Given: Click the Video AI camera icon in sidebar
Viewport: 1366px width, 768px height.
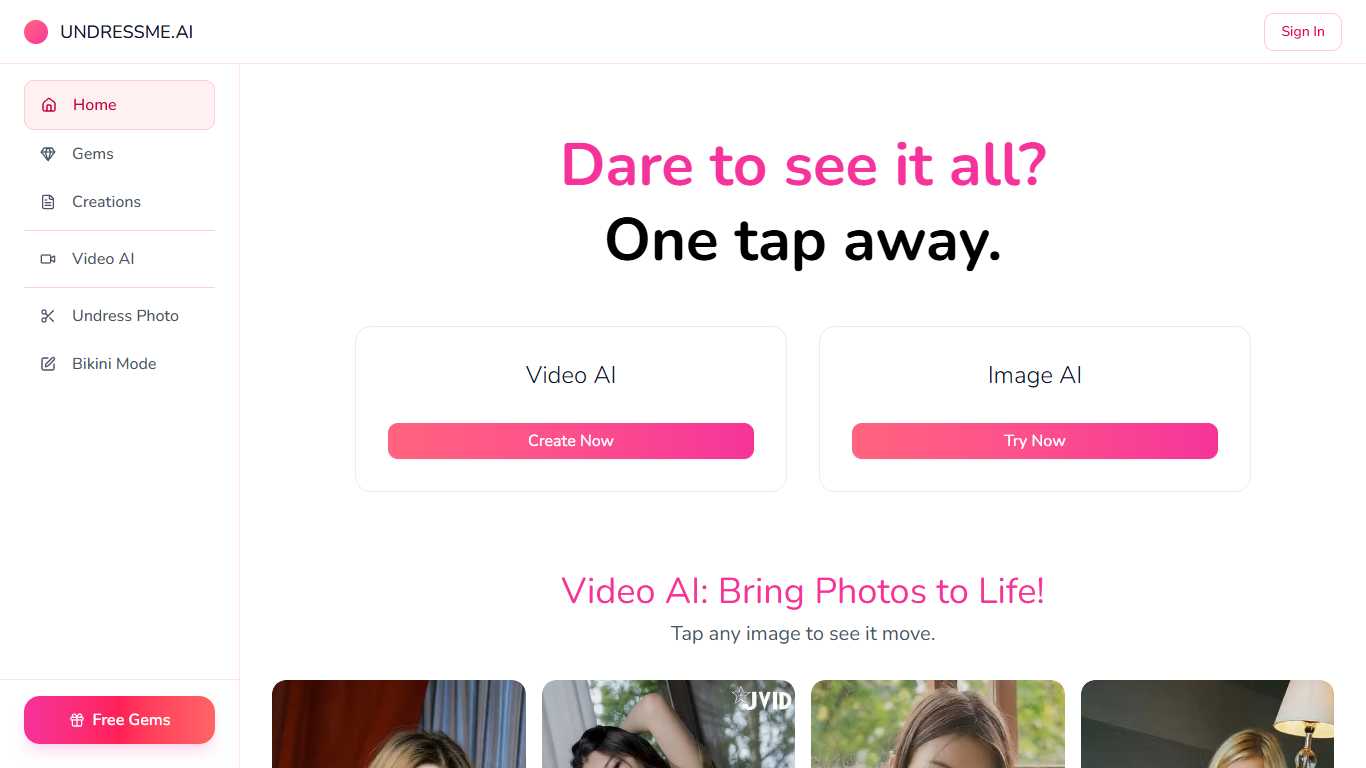Looking at the screenshot, I should (x=48, y=259).
